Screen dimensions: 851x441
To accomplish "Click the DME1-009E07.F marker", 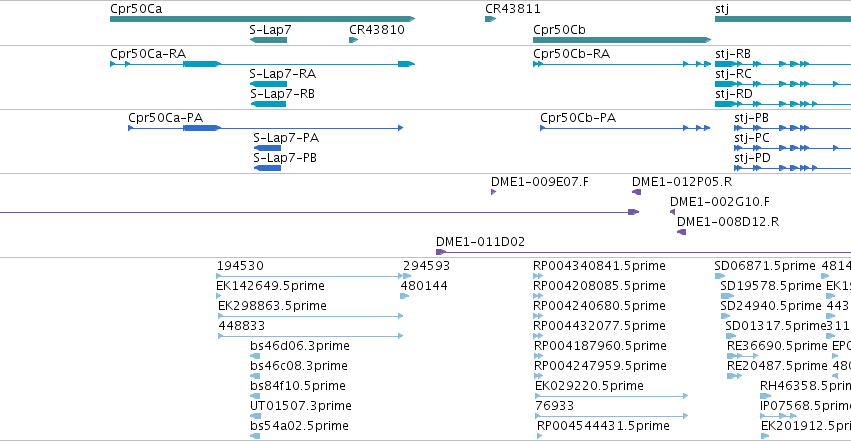I will point(493,192).
